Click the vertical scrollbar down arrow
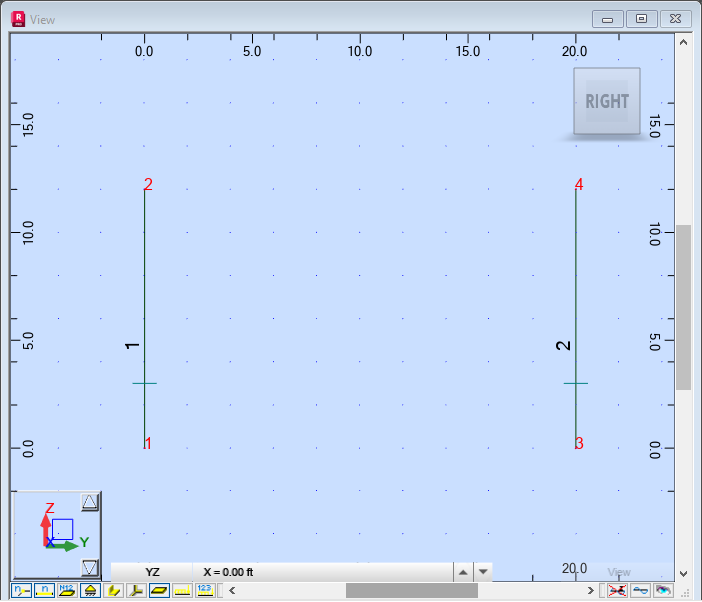The height and width of the screenshot is (602, 702). pyautogui.click(x=683, y=574)
